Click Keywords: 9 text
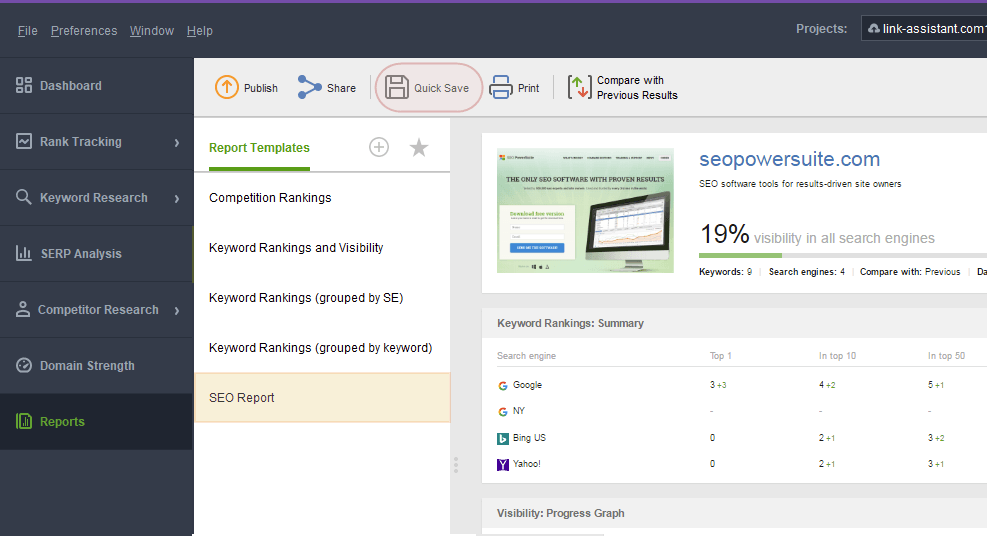 tap(725, 272)
